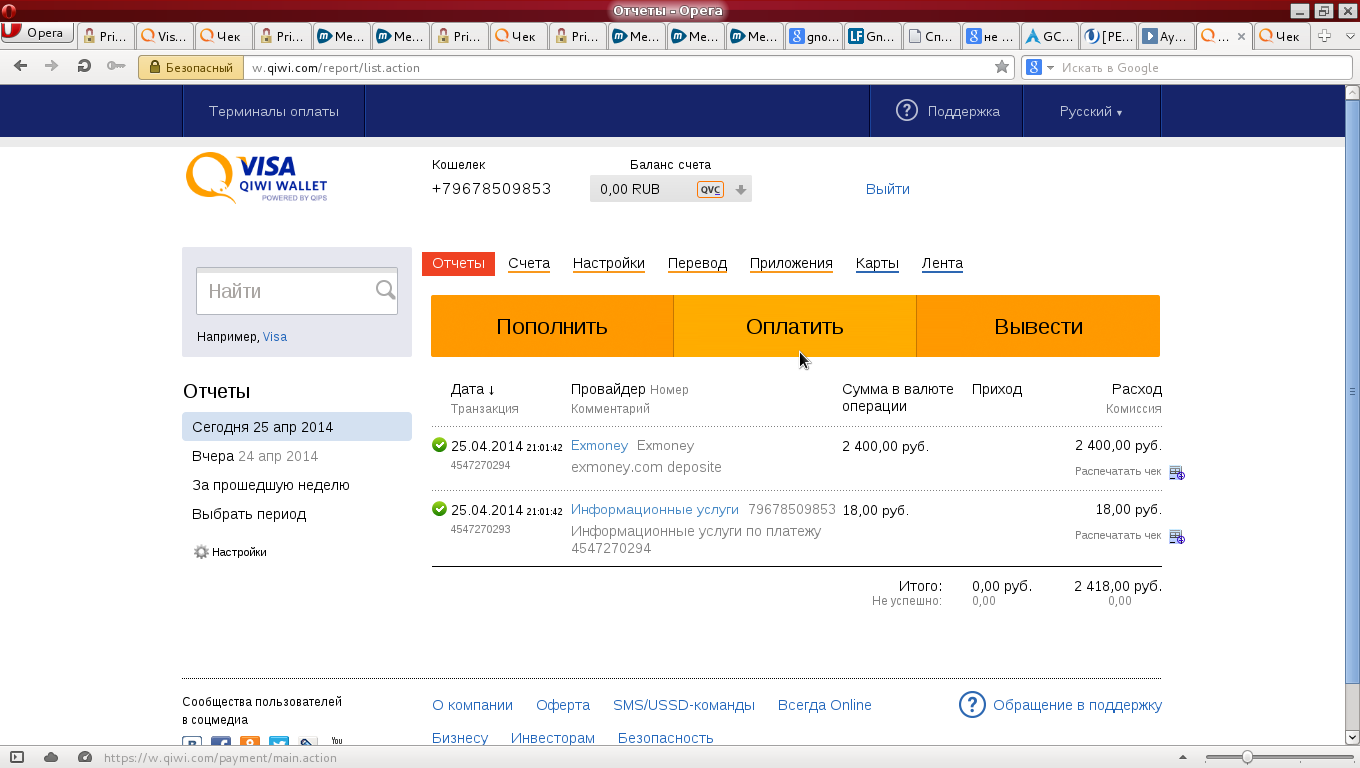Open the zoom options arrow in status bar
Image resolution: width=1360 pixels, height=768 pixels.
pyautogui.click(x=1181, y=757)
